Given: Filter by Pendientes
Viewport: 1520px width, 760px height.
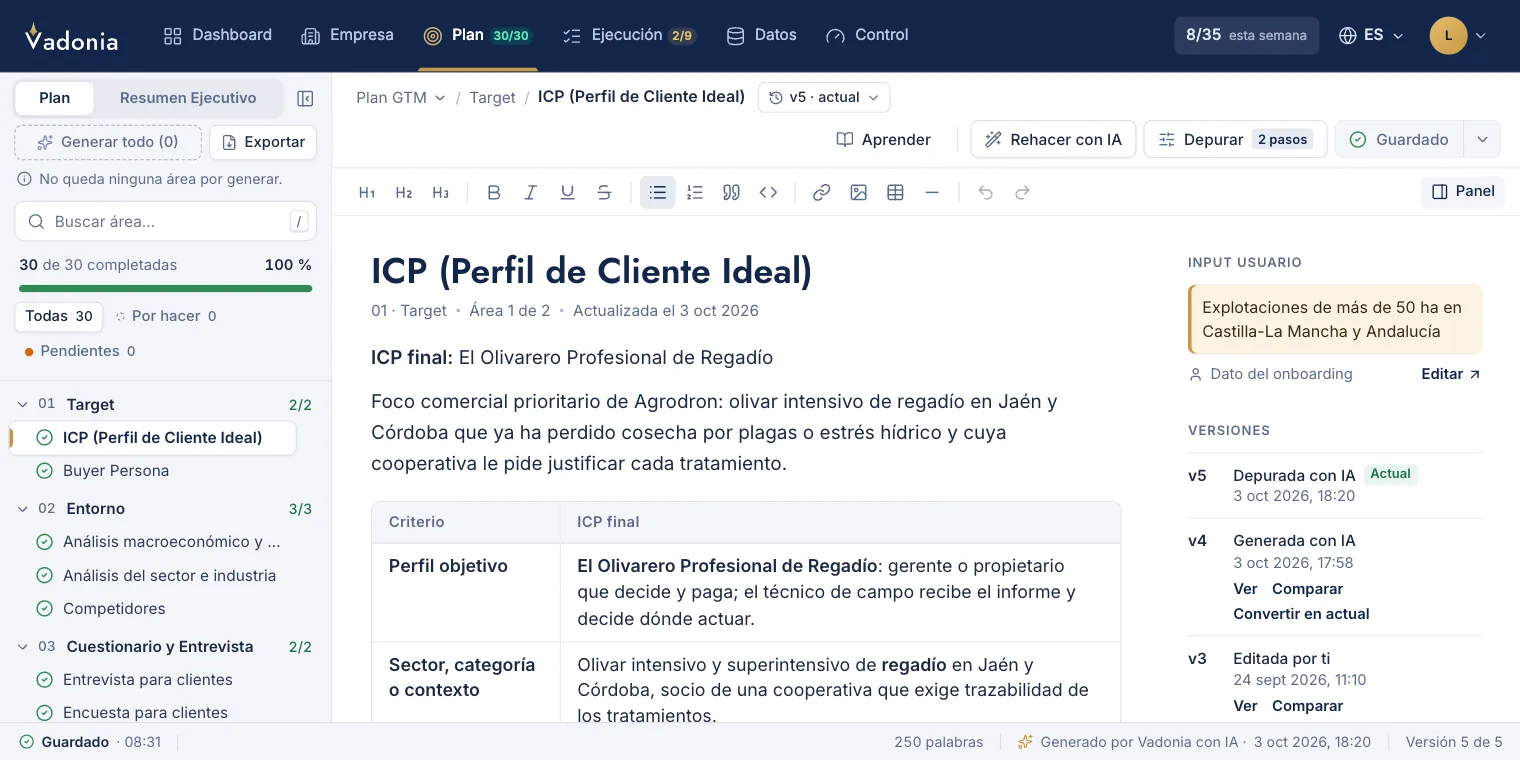Looking at the screenshot, I should [80, 351].
